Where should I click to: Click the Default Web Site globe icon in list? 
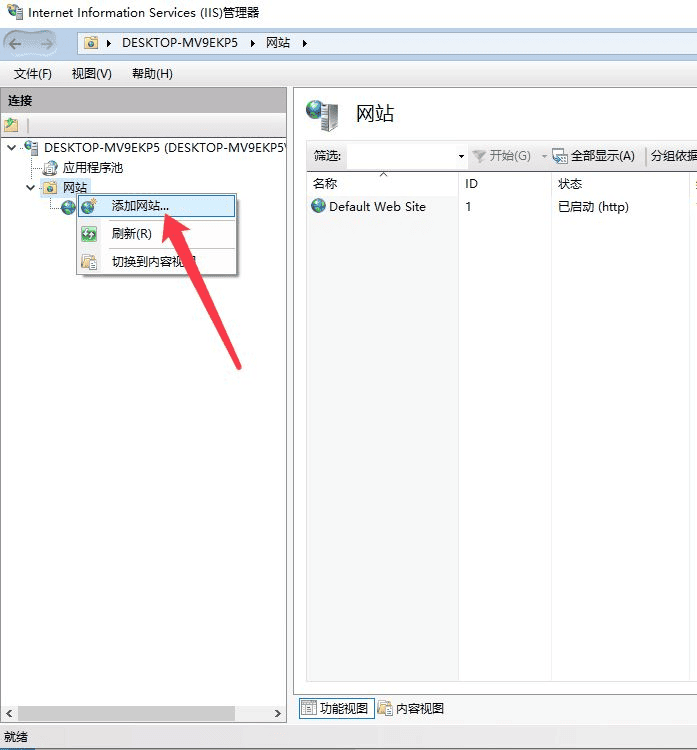318,206
